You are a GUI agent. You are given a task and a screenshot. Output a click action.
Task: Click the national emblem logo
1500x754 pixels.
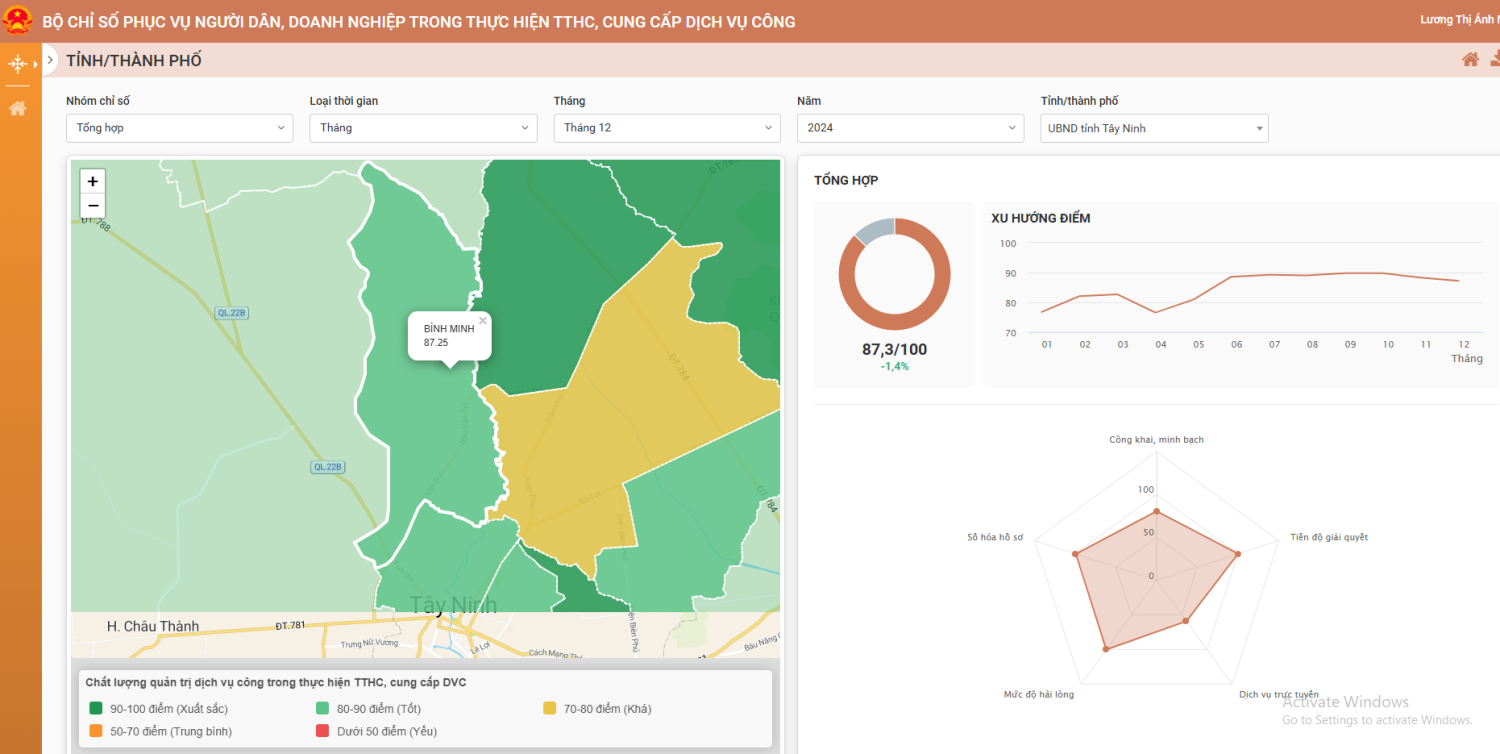click(18, 21)
